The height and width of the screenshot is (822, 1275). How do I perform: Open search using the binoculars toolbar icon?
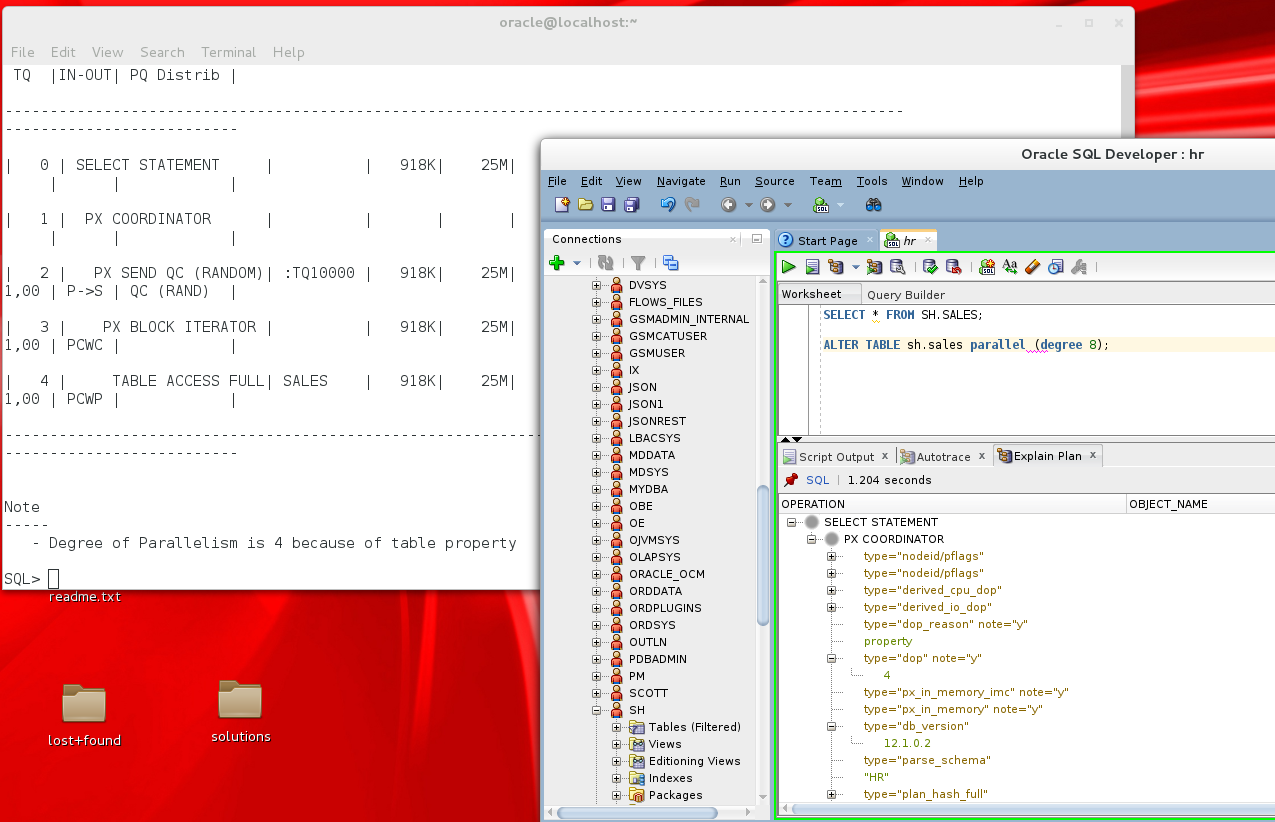coord(874,204)
